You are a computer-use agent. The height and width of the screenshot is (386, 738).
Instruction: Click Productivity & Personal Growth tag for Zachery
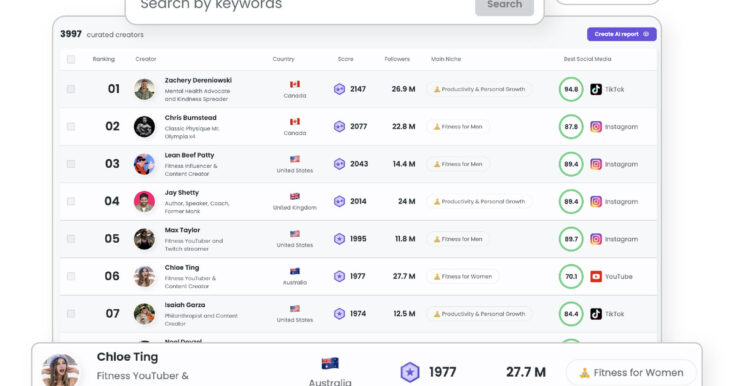click(479, 89)
